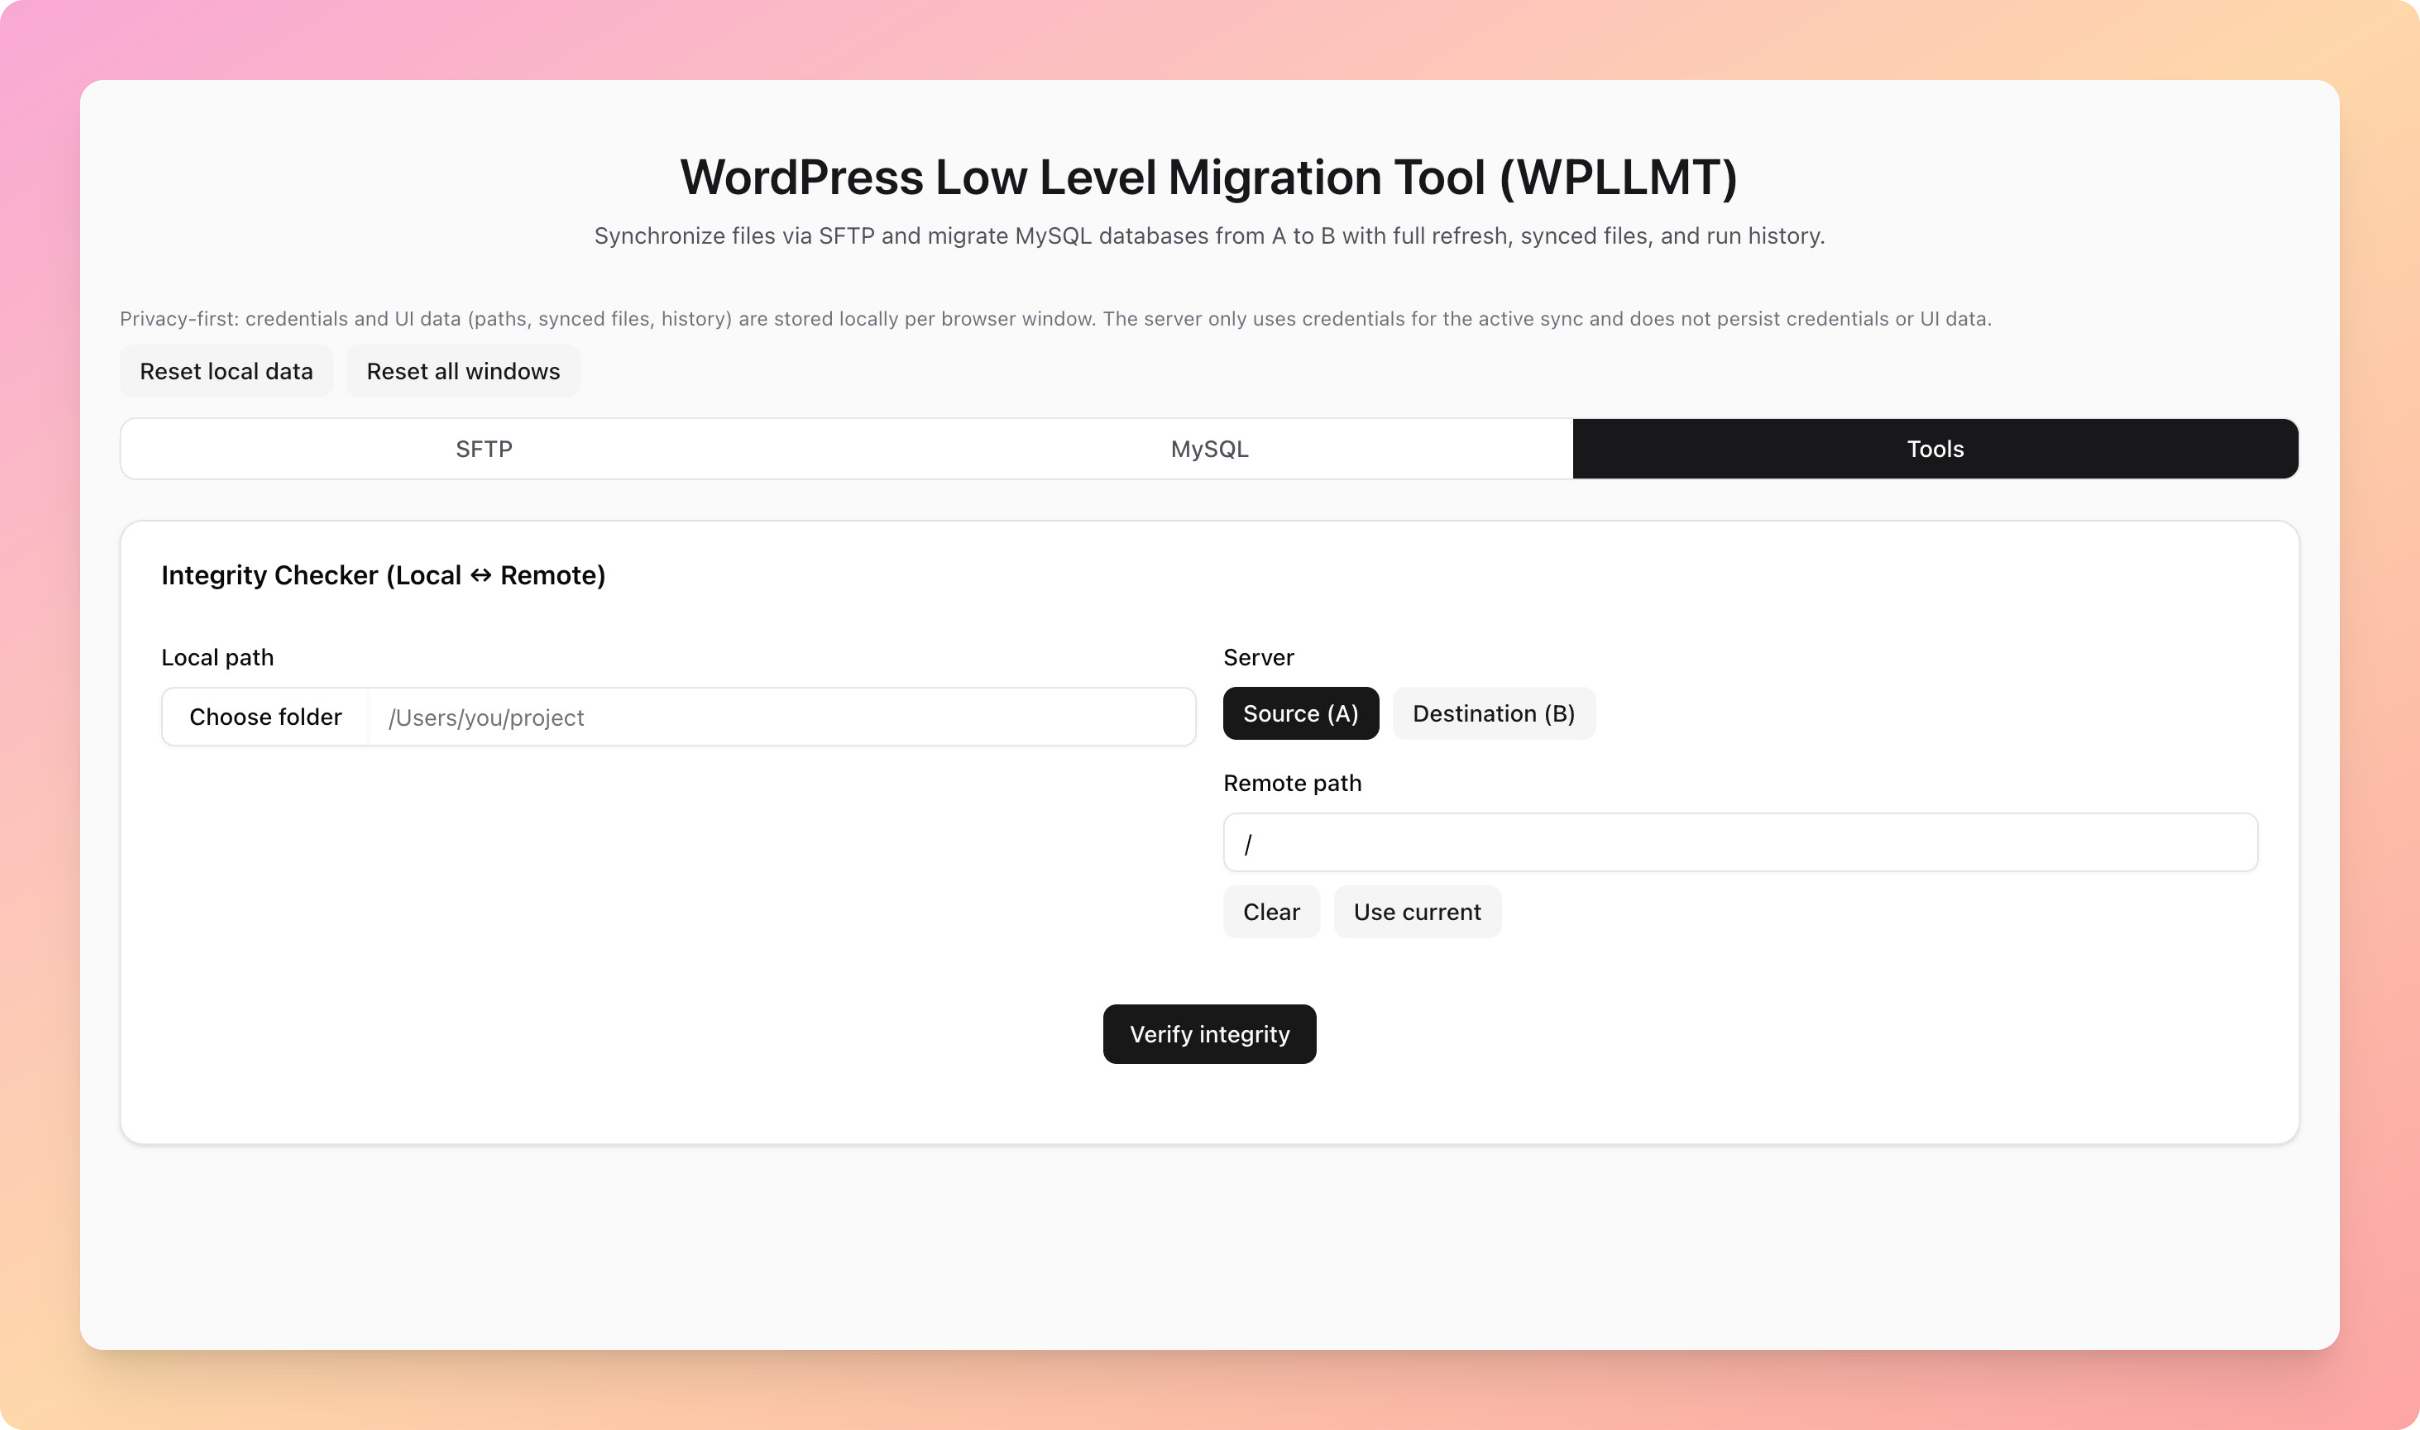Select Destination (B) server option
The height and width of the screenshot is (1430, 2420).
tap(1493, 713)
